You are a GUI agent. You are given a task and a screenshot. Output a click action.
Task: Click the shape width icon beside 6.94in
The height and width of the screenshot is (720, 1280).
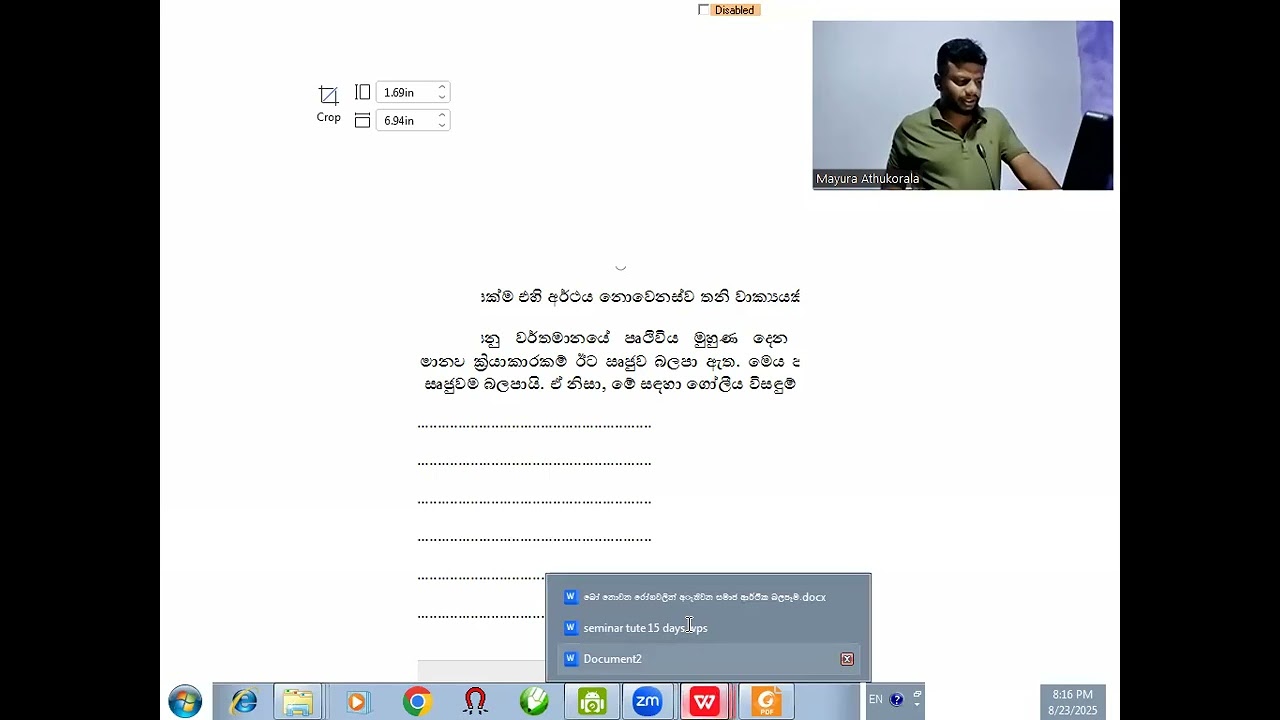(363, 120)
